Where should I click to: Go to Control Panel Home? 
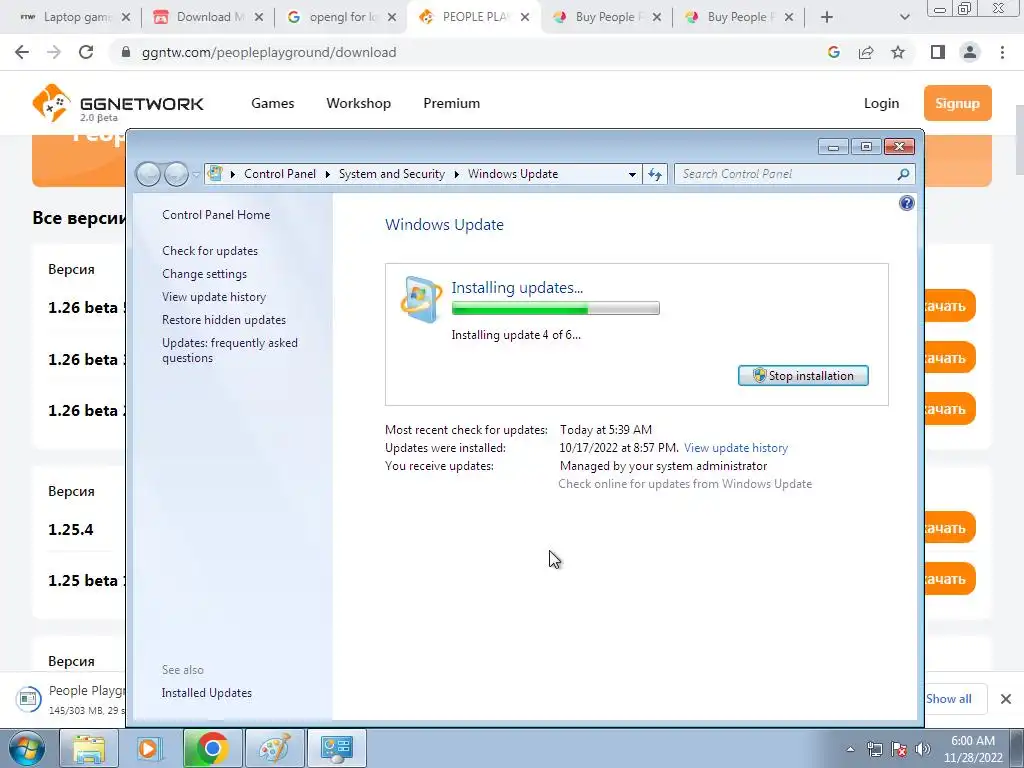216,215
